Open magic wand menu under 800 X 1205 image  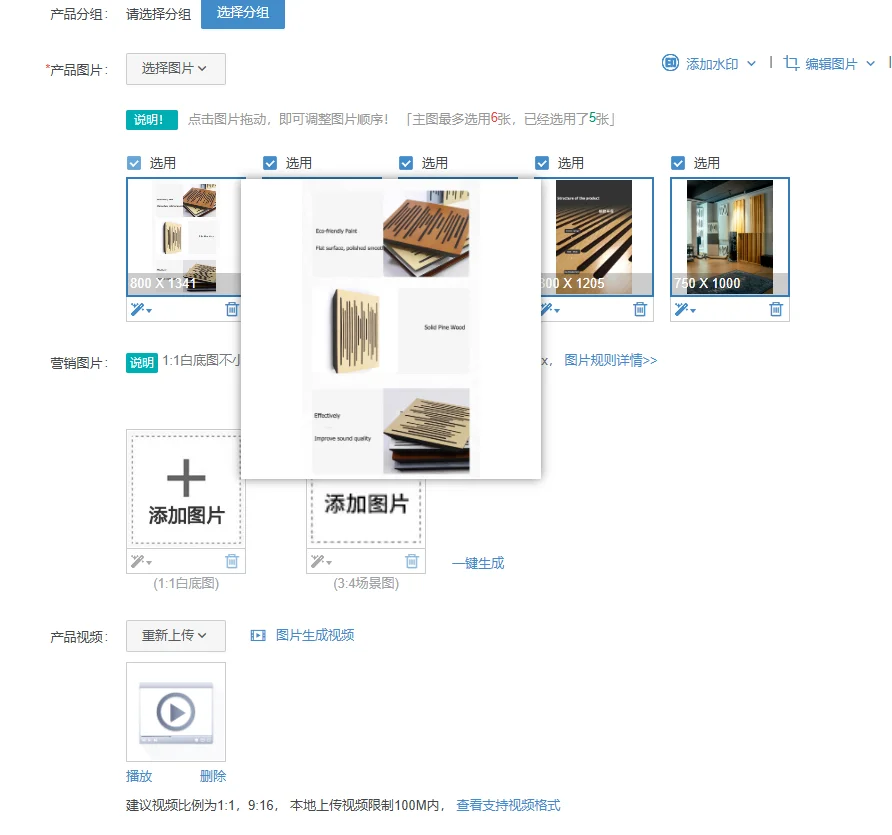pos(550,309)
